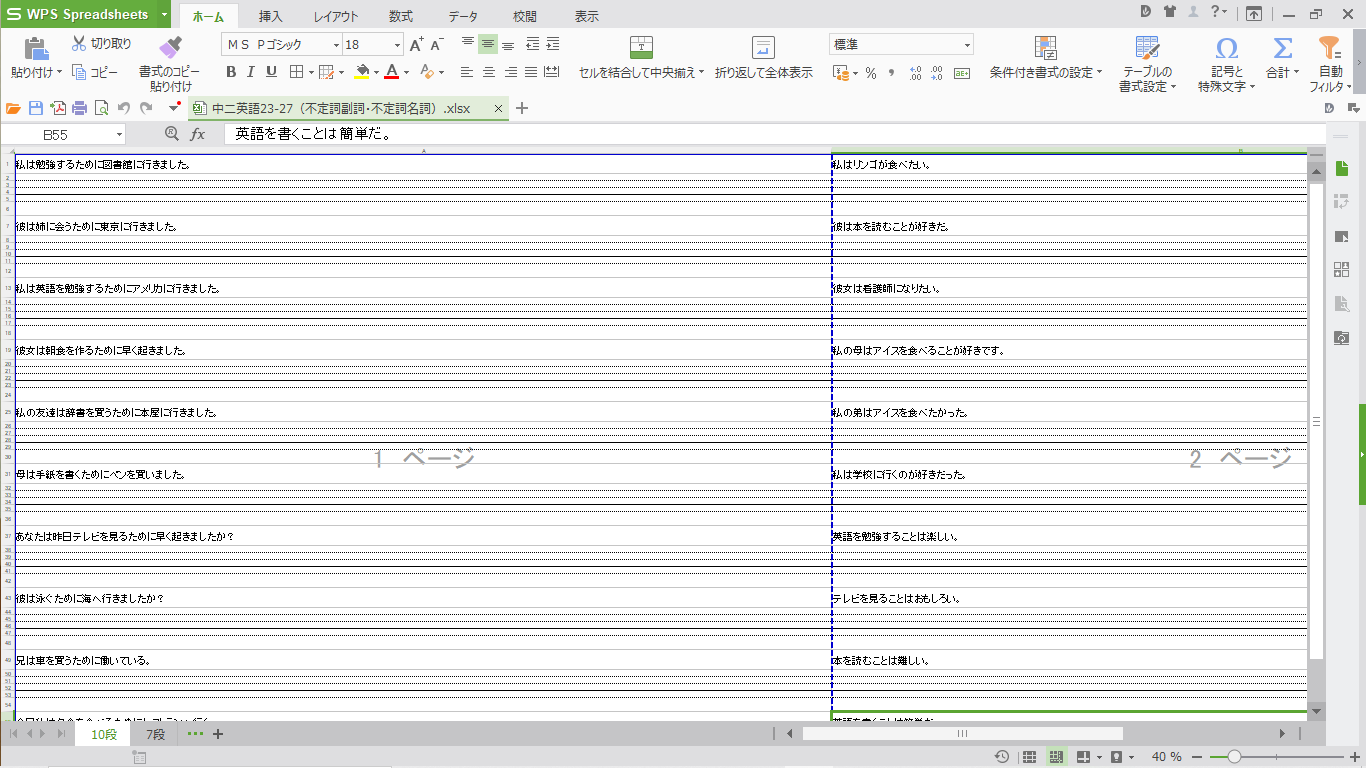Center text horizontally
Image resolution: width=1366 pixels, height=768 pixels.
click(x=488, y=72)
